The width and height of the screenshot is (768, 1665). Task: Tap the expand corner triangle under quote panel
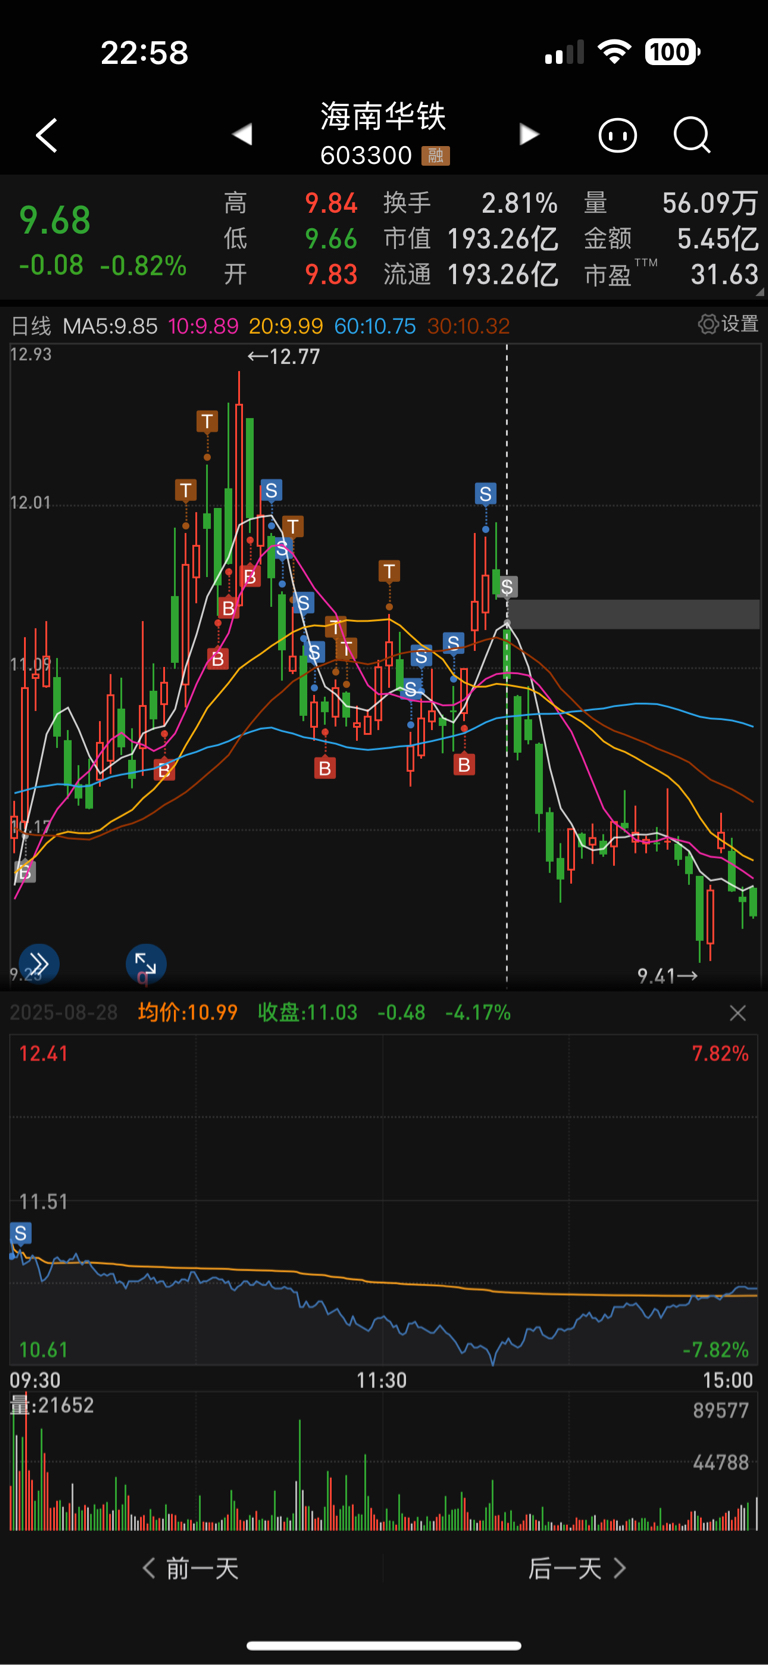(759, 293)
